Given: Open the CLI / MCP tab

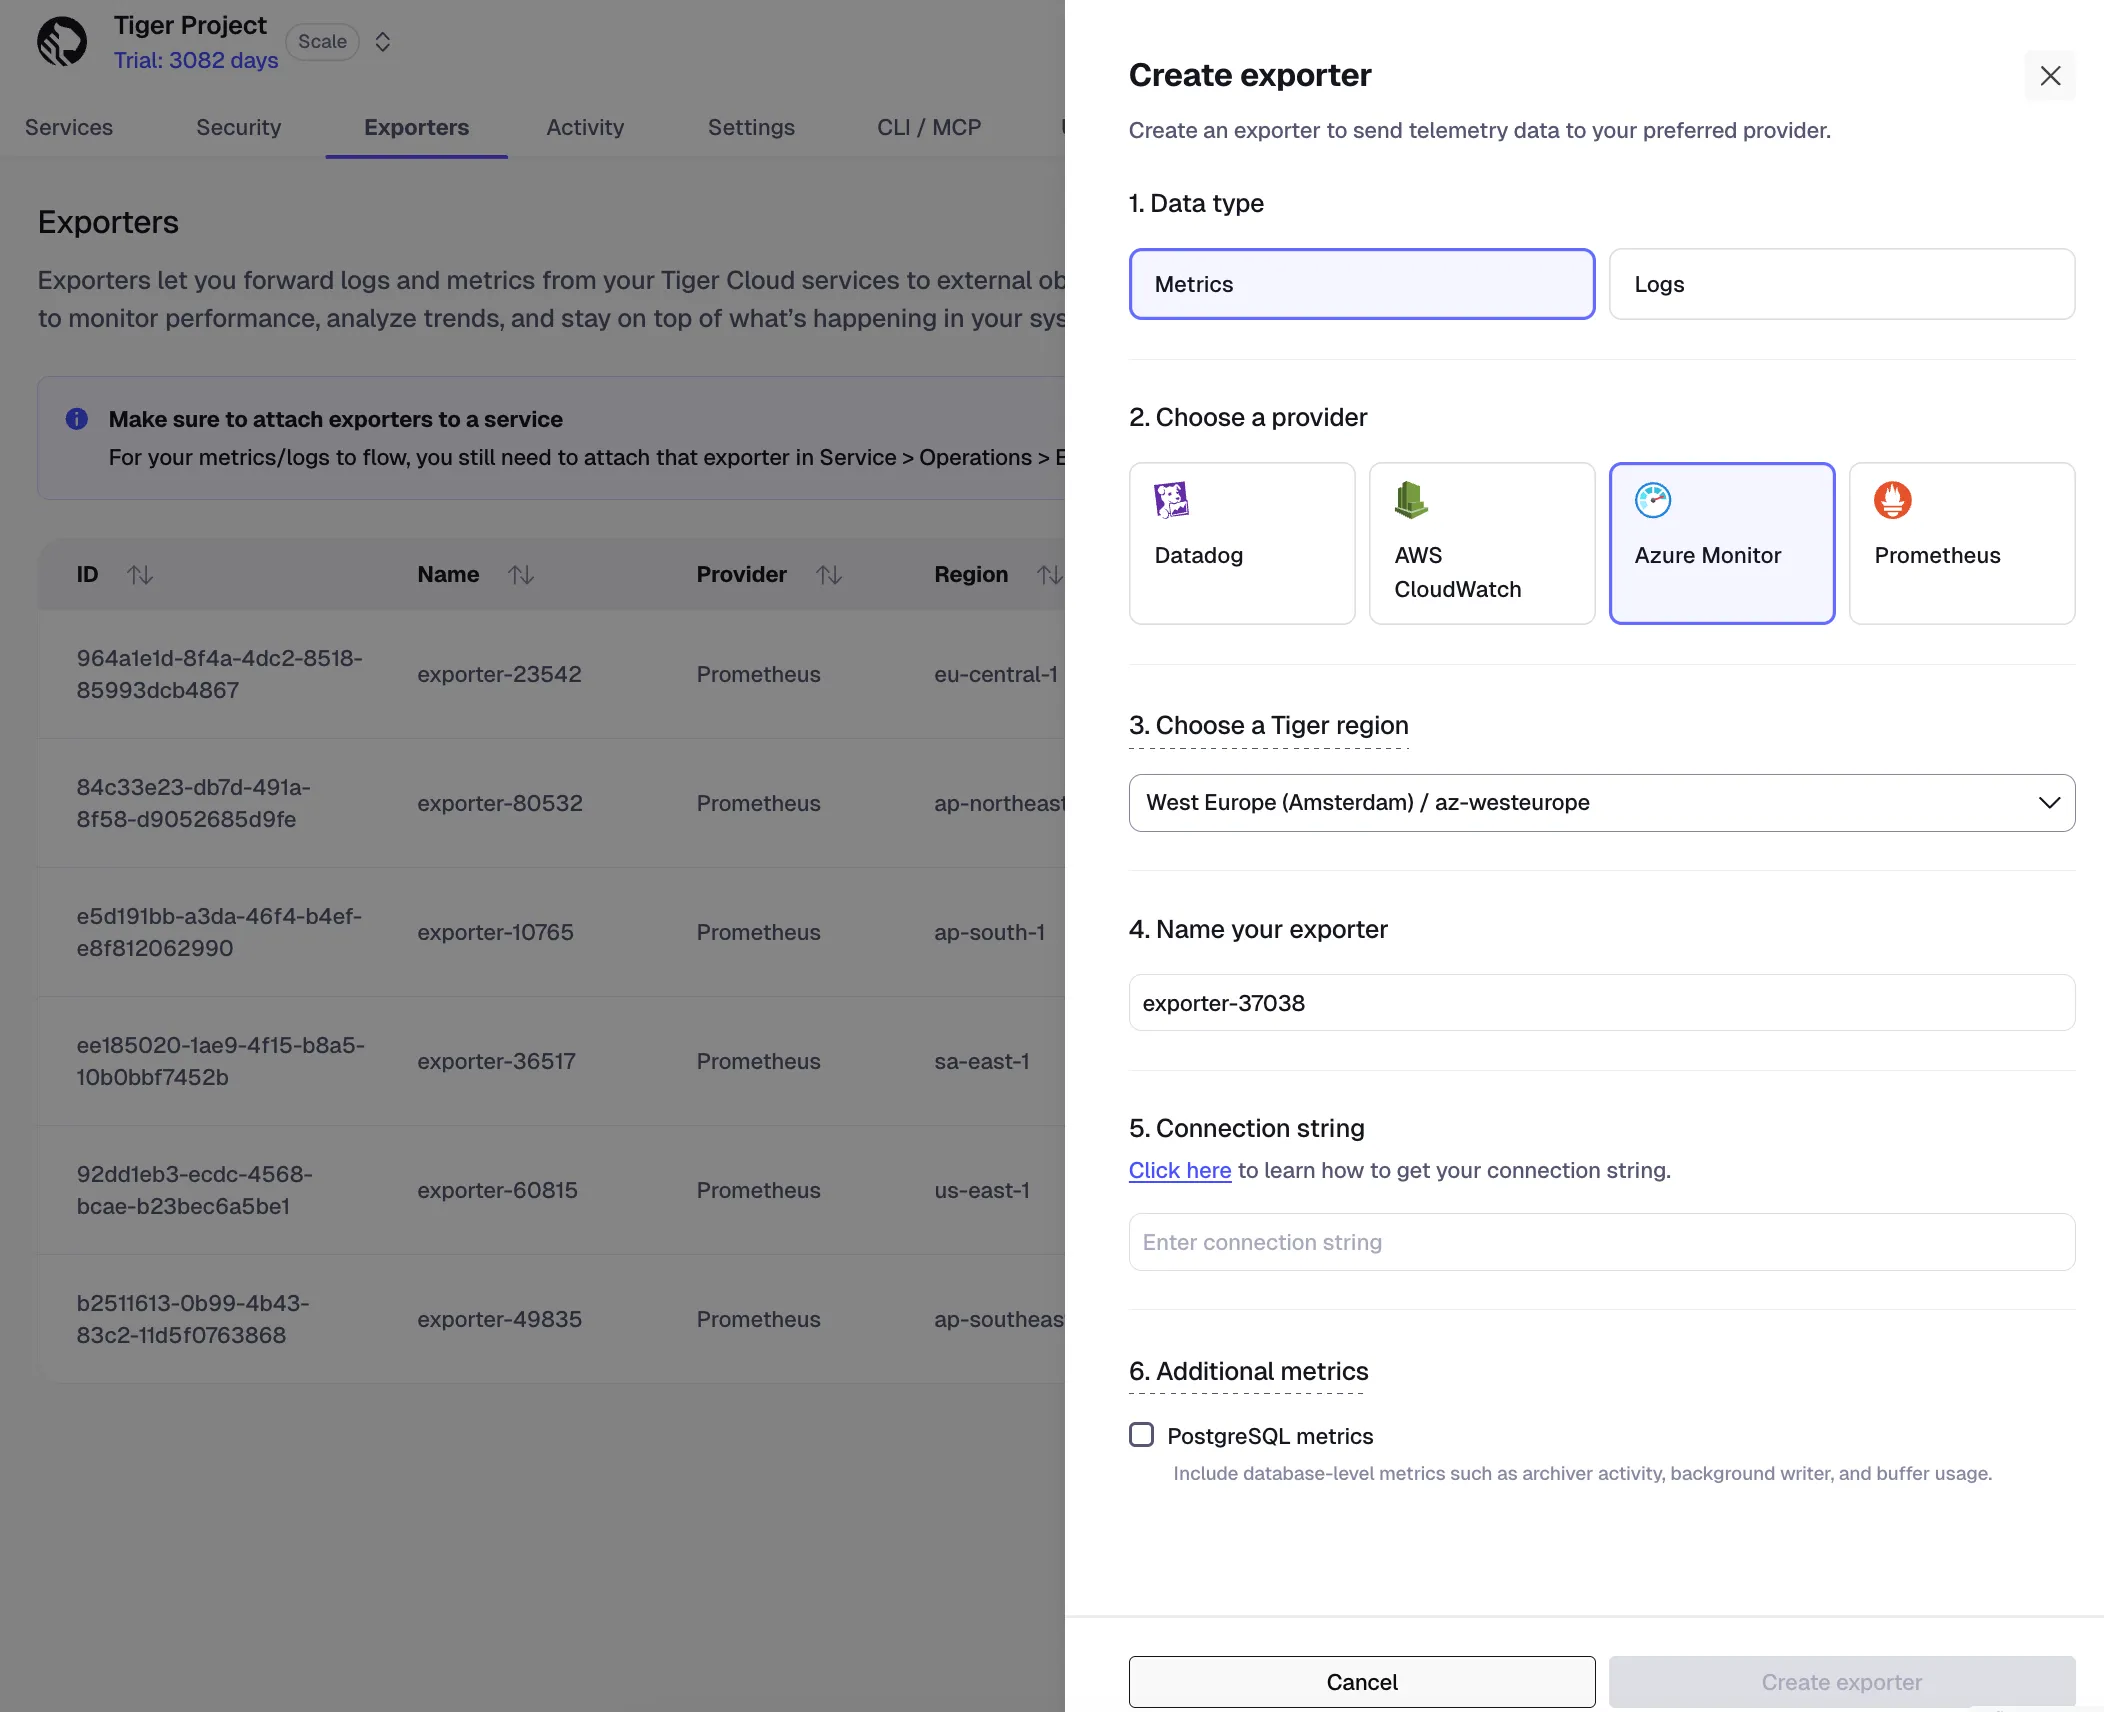Looking at the screenshot, I should (929, 127).
